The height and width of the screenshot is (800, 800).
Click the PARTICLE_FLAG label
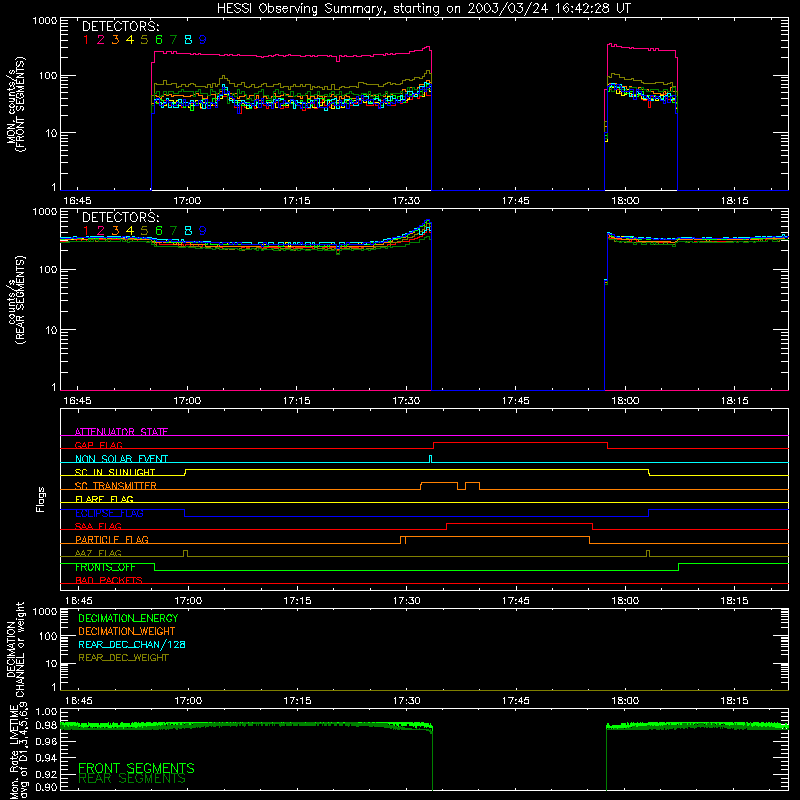[112, 539]
